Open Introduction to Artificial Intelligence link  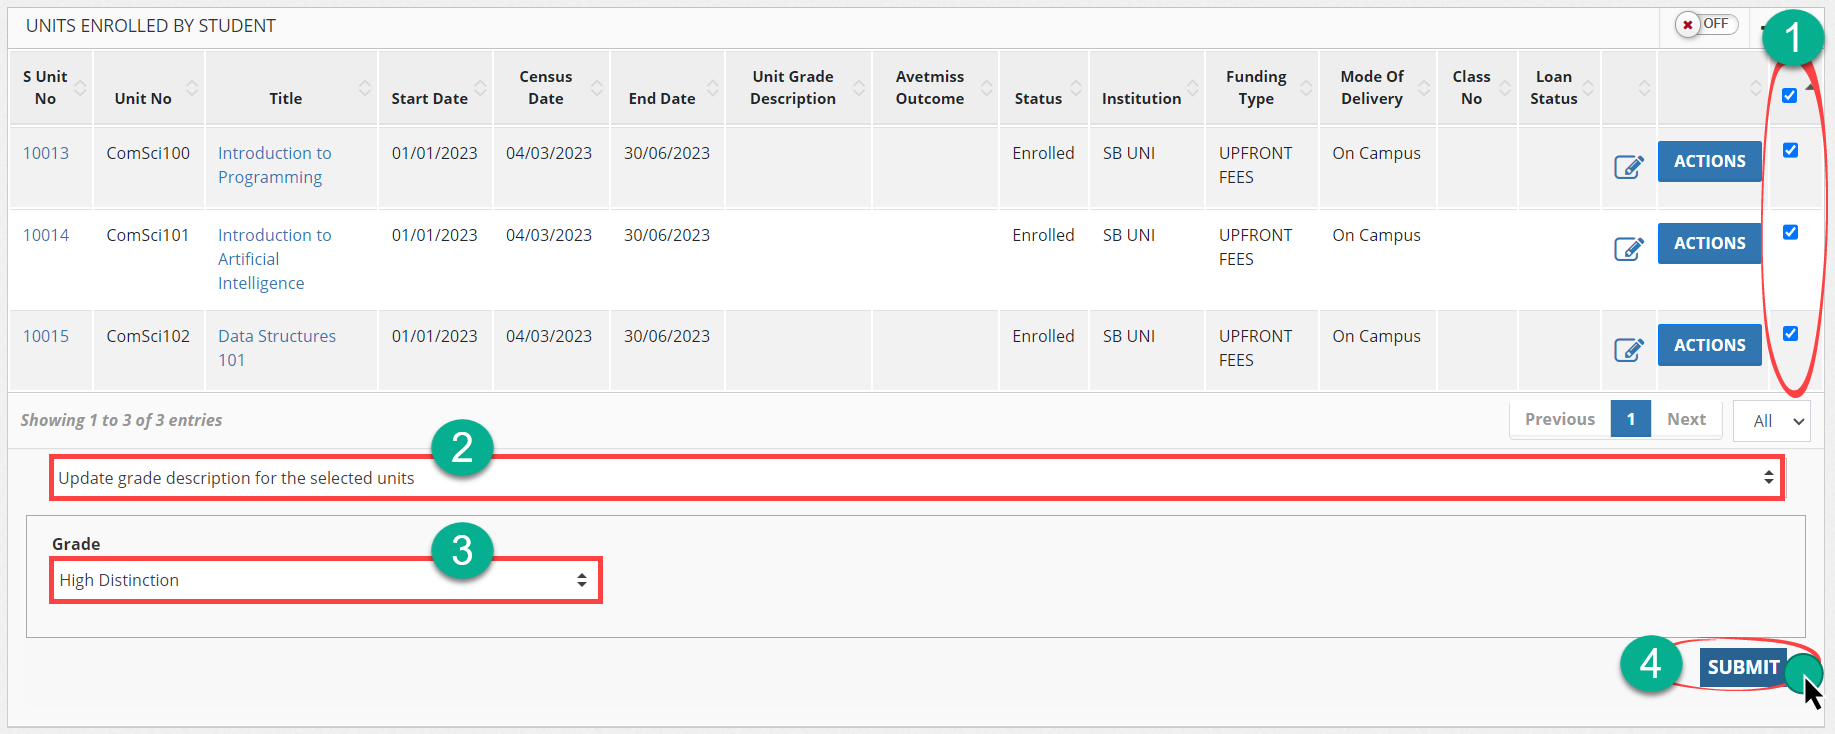[x=273, y=259]
